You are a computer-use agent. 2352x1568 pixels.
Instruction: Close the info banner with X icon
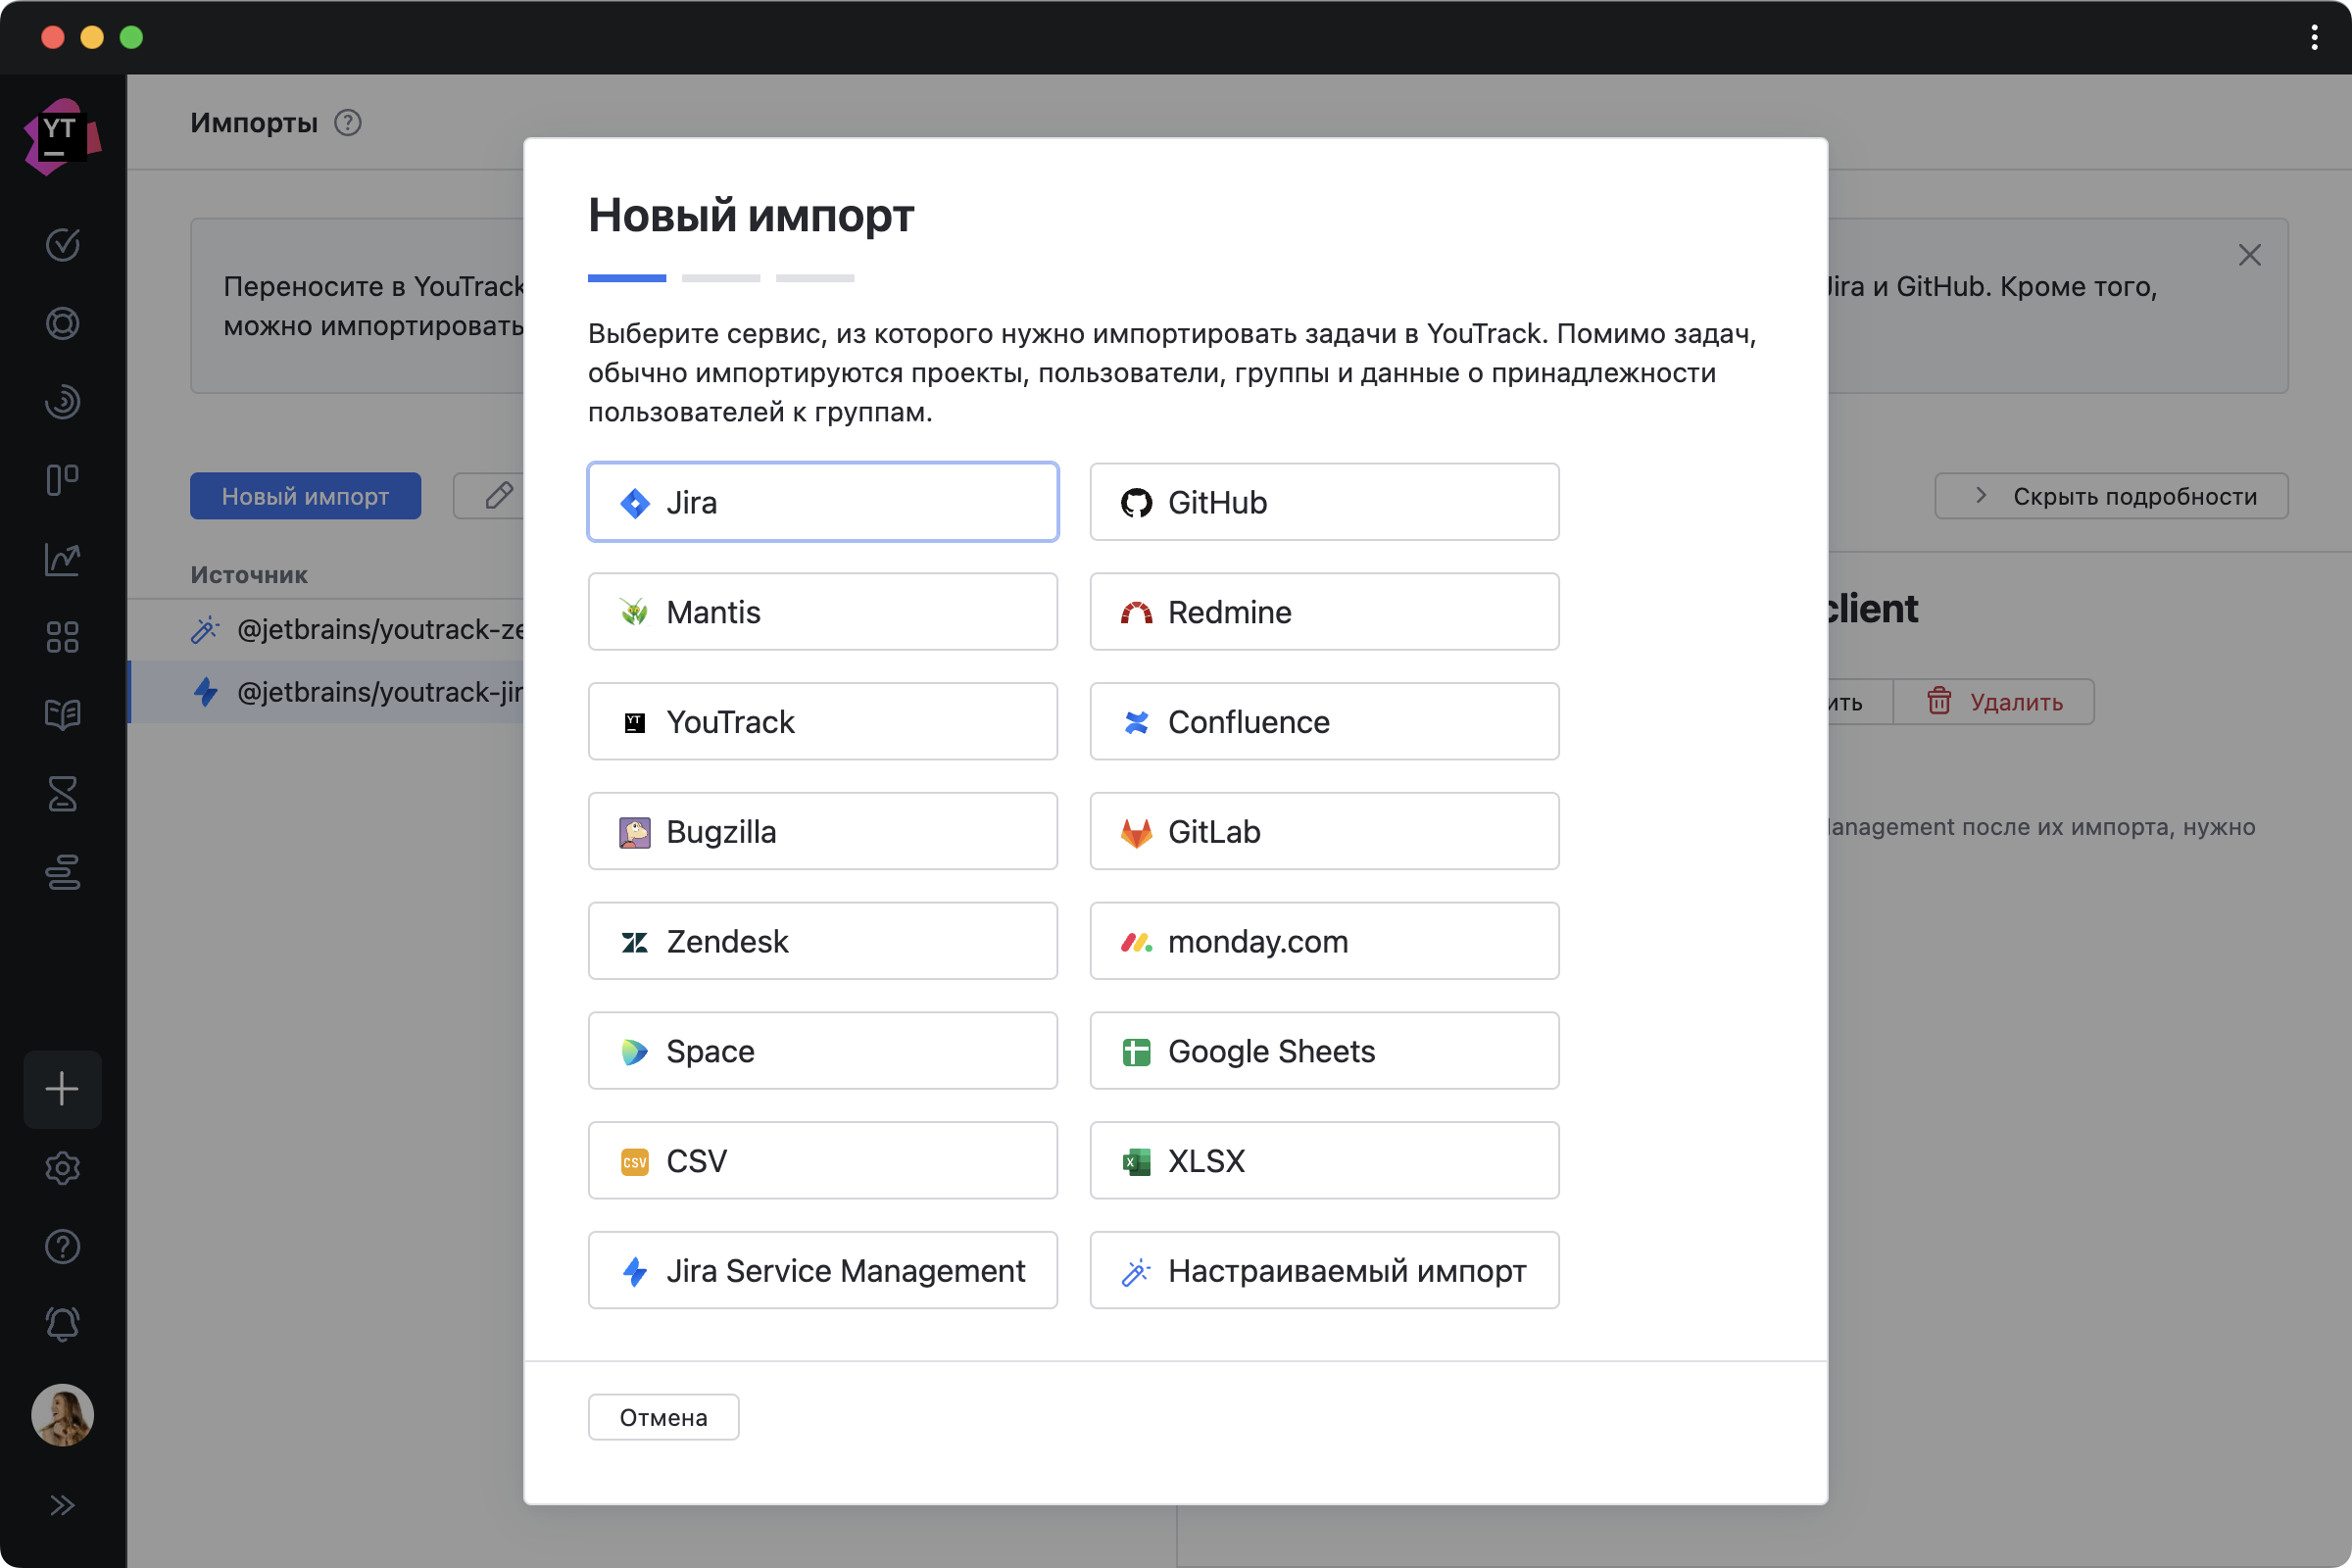(2249, 255)
